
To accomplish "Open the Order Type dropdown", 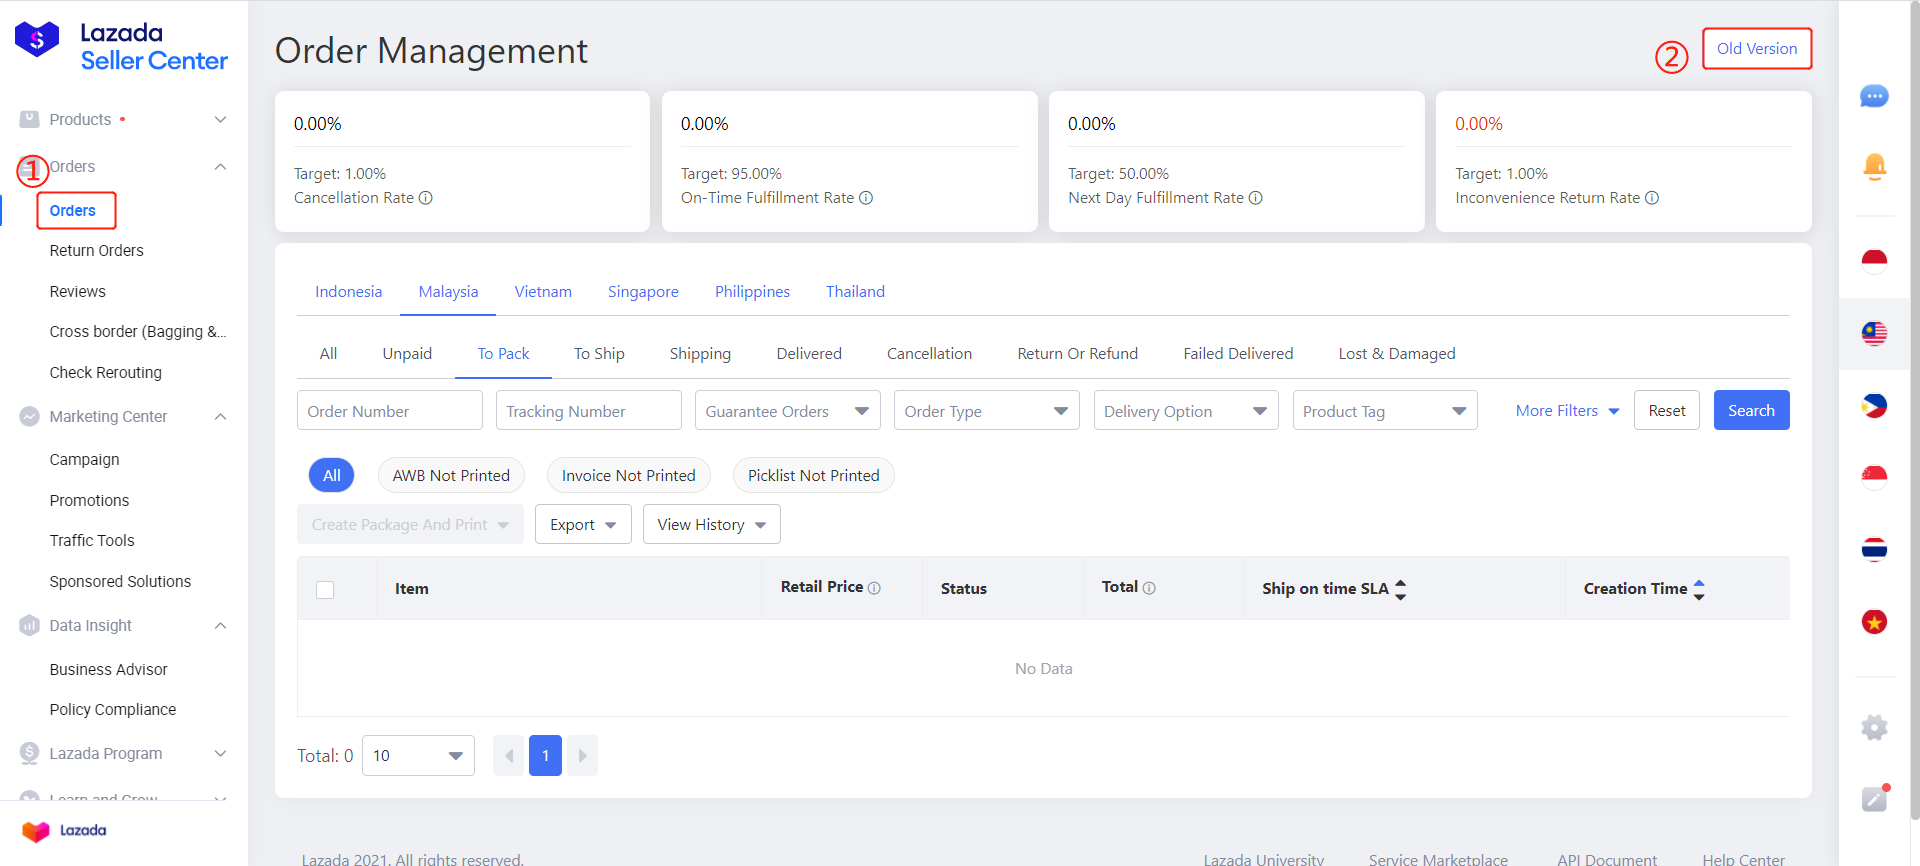I will [987, 411].
